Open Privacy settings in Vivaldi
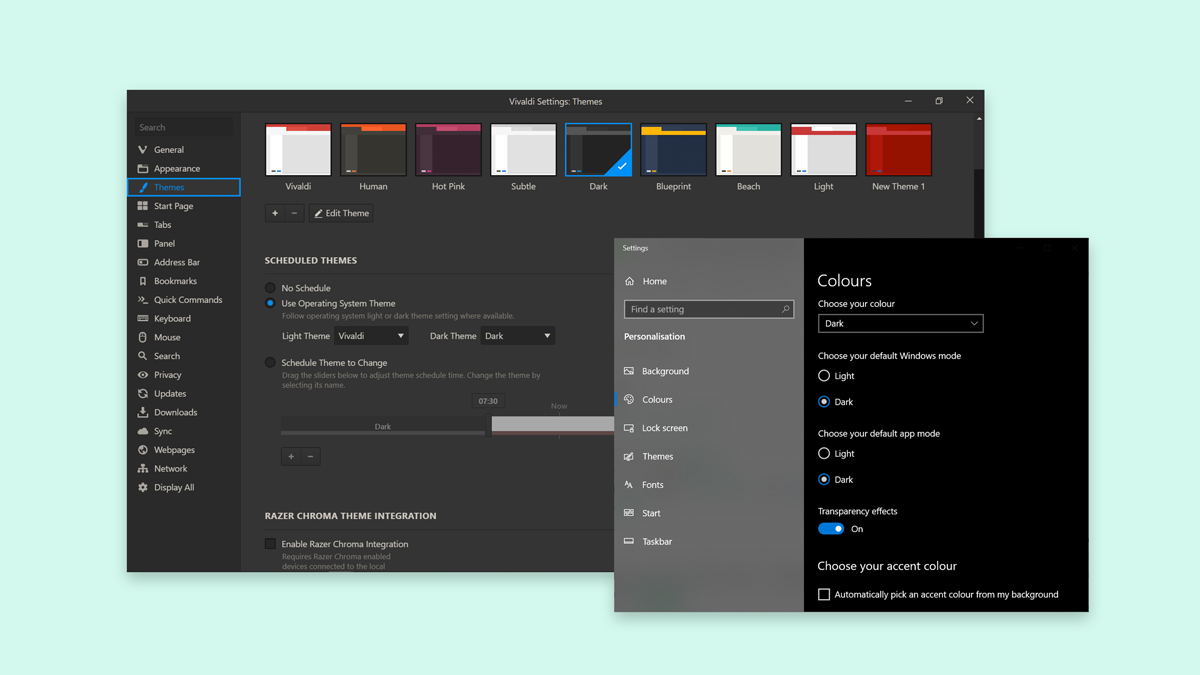This screenshot has width=1200, height=675. [x=184, y=375]
